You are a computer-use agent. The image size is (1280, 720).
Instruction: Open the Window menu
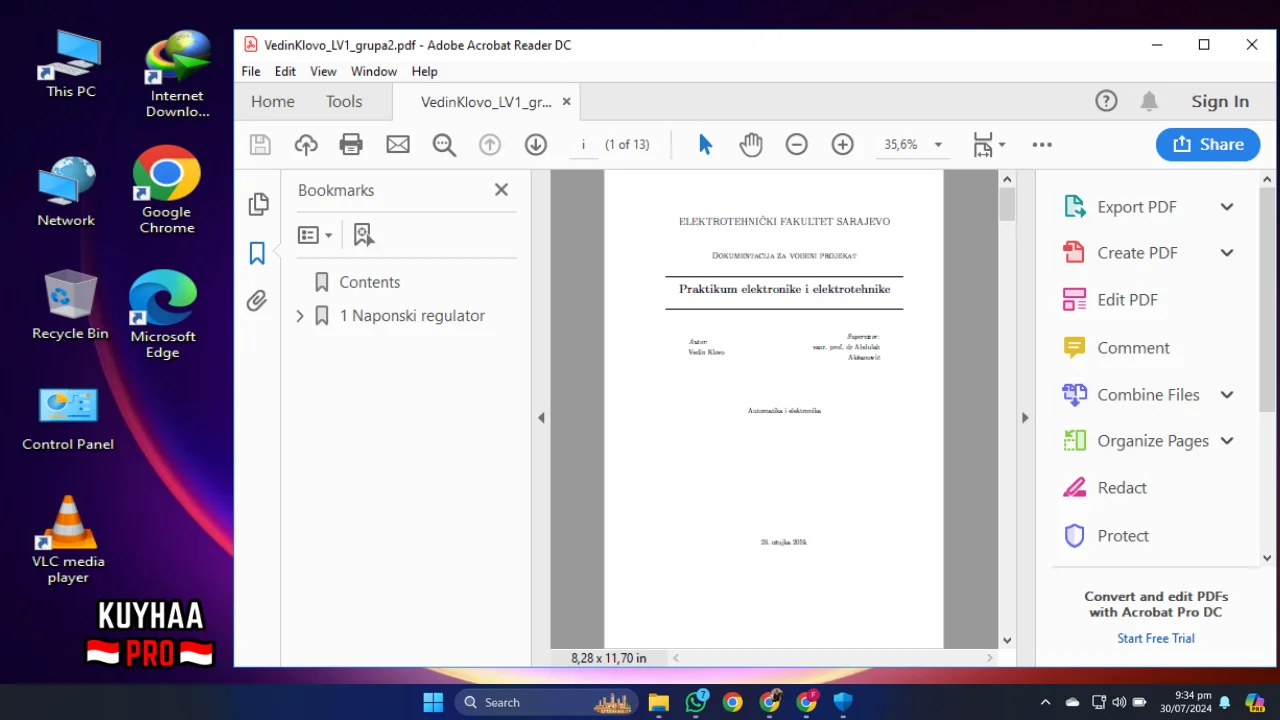point(374,71)
